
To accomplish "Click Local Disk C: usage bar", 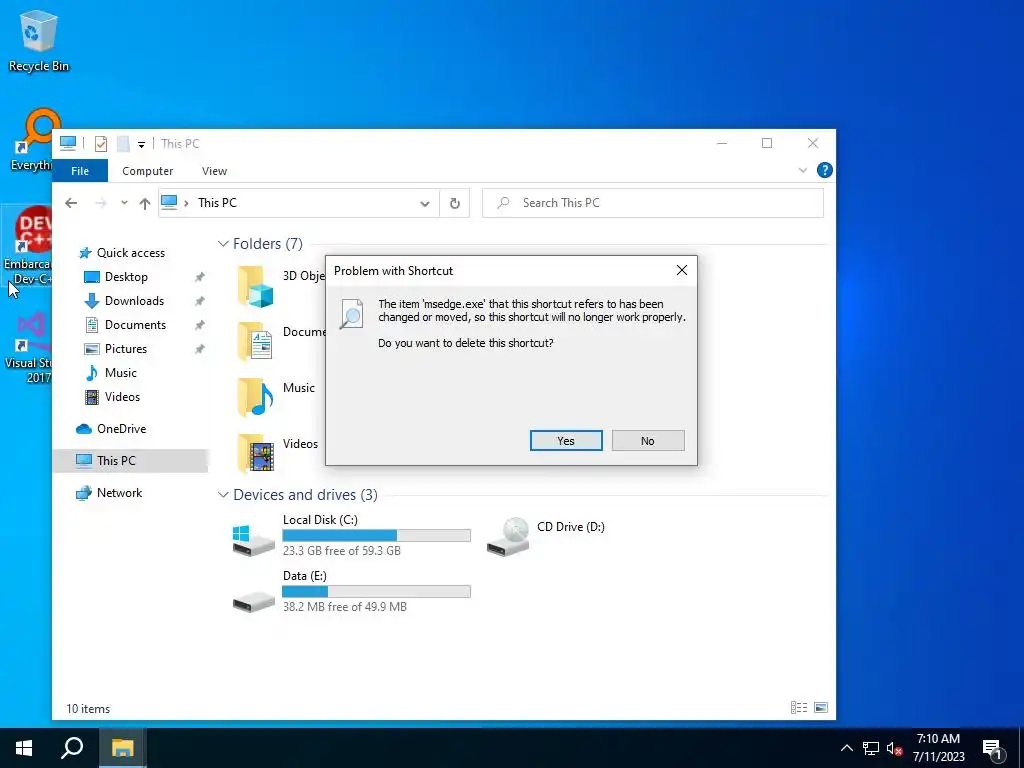I will pyautogui.click(x=376, y=536).
